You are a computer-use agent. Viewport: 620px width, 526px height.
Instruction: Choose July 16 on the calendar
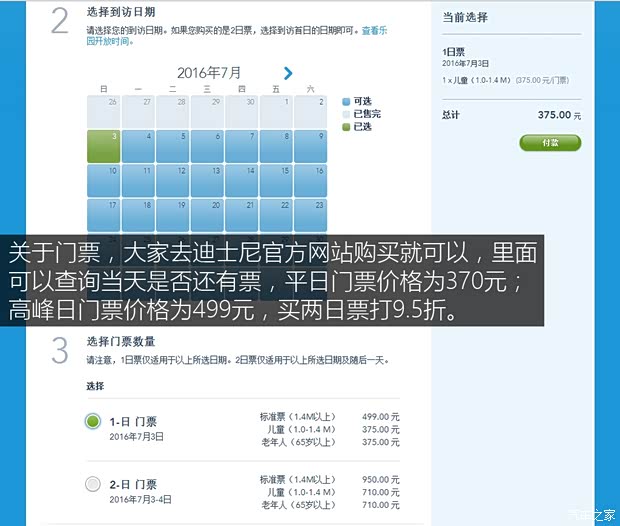(310, 181)
